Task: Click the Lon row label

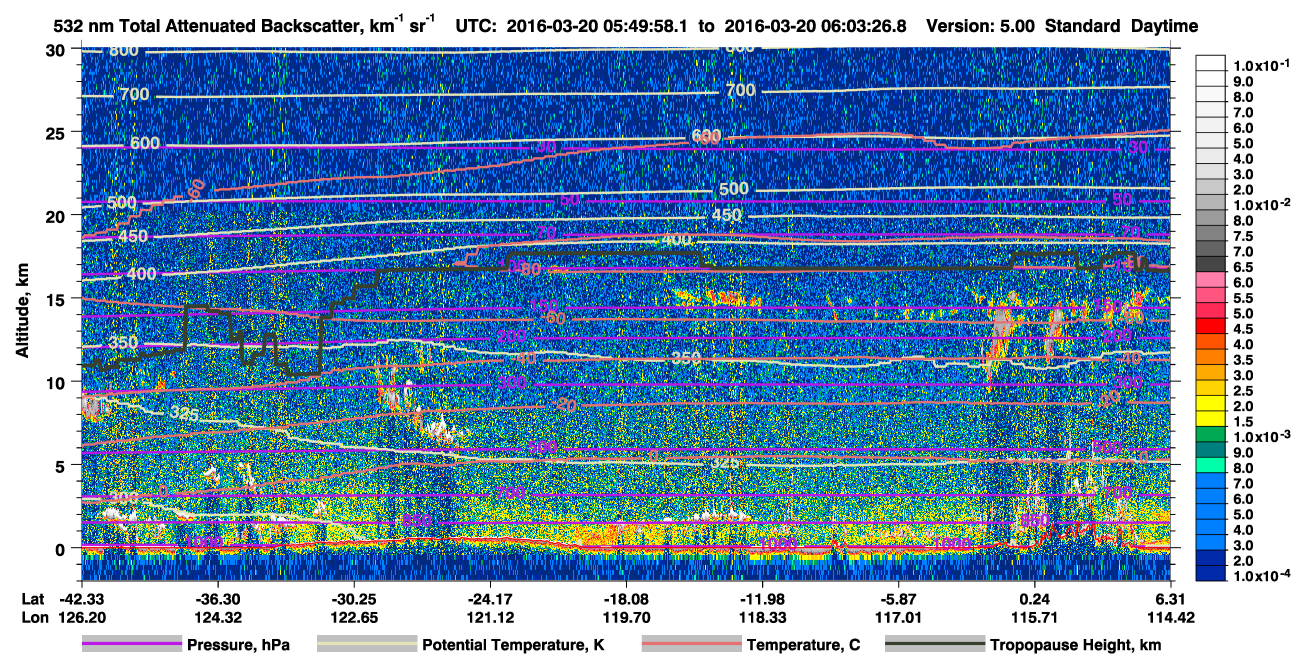Action: 34,616
